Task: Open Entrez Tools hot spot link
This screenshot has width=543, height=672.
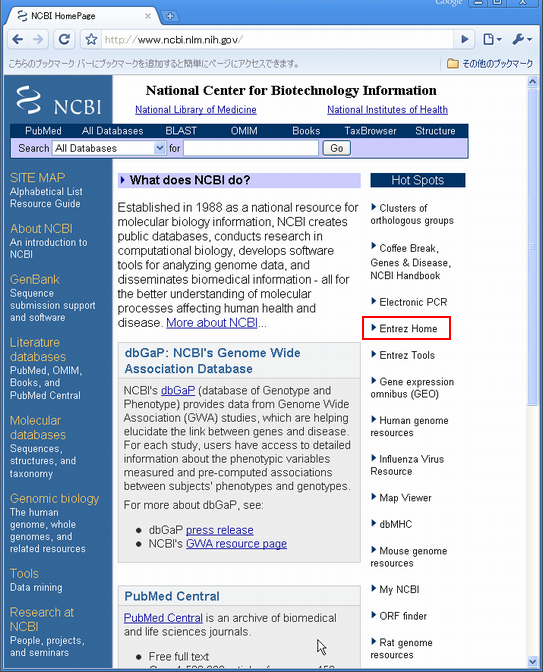Action: [407, 355]
